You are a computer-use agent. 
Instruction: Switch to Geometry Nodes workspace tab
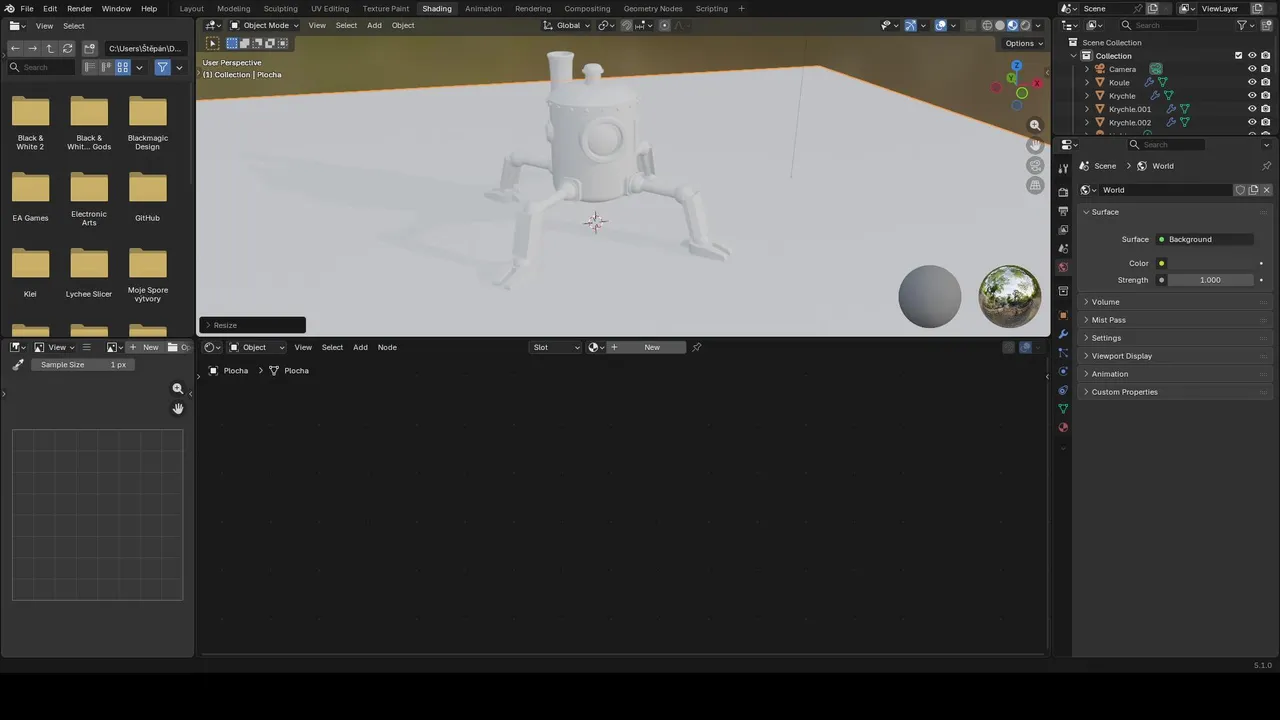tap(653, 8)
